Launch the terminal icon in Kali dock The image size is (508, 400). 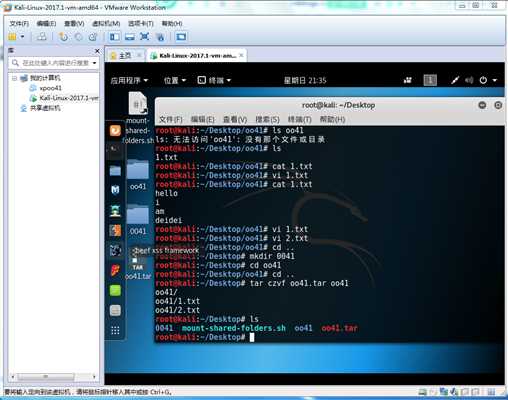(115, 149)
